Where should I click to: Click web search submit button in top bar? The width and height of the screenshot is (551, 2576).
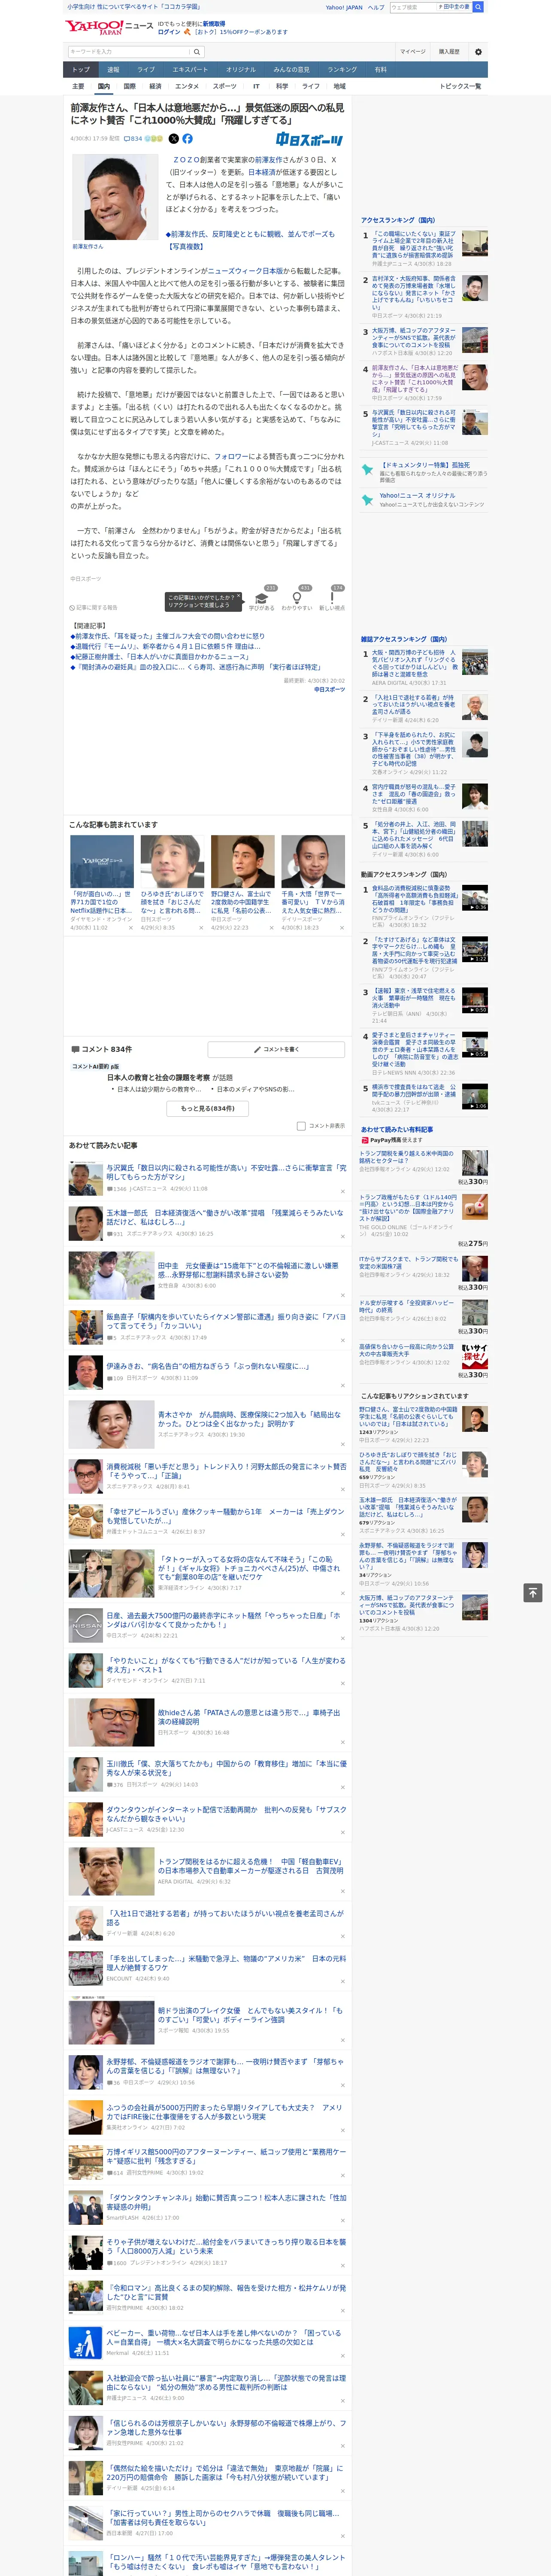478,7
